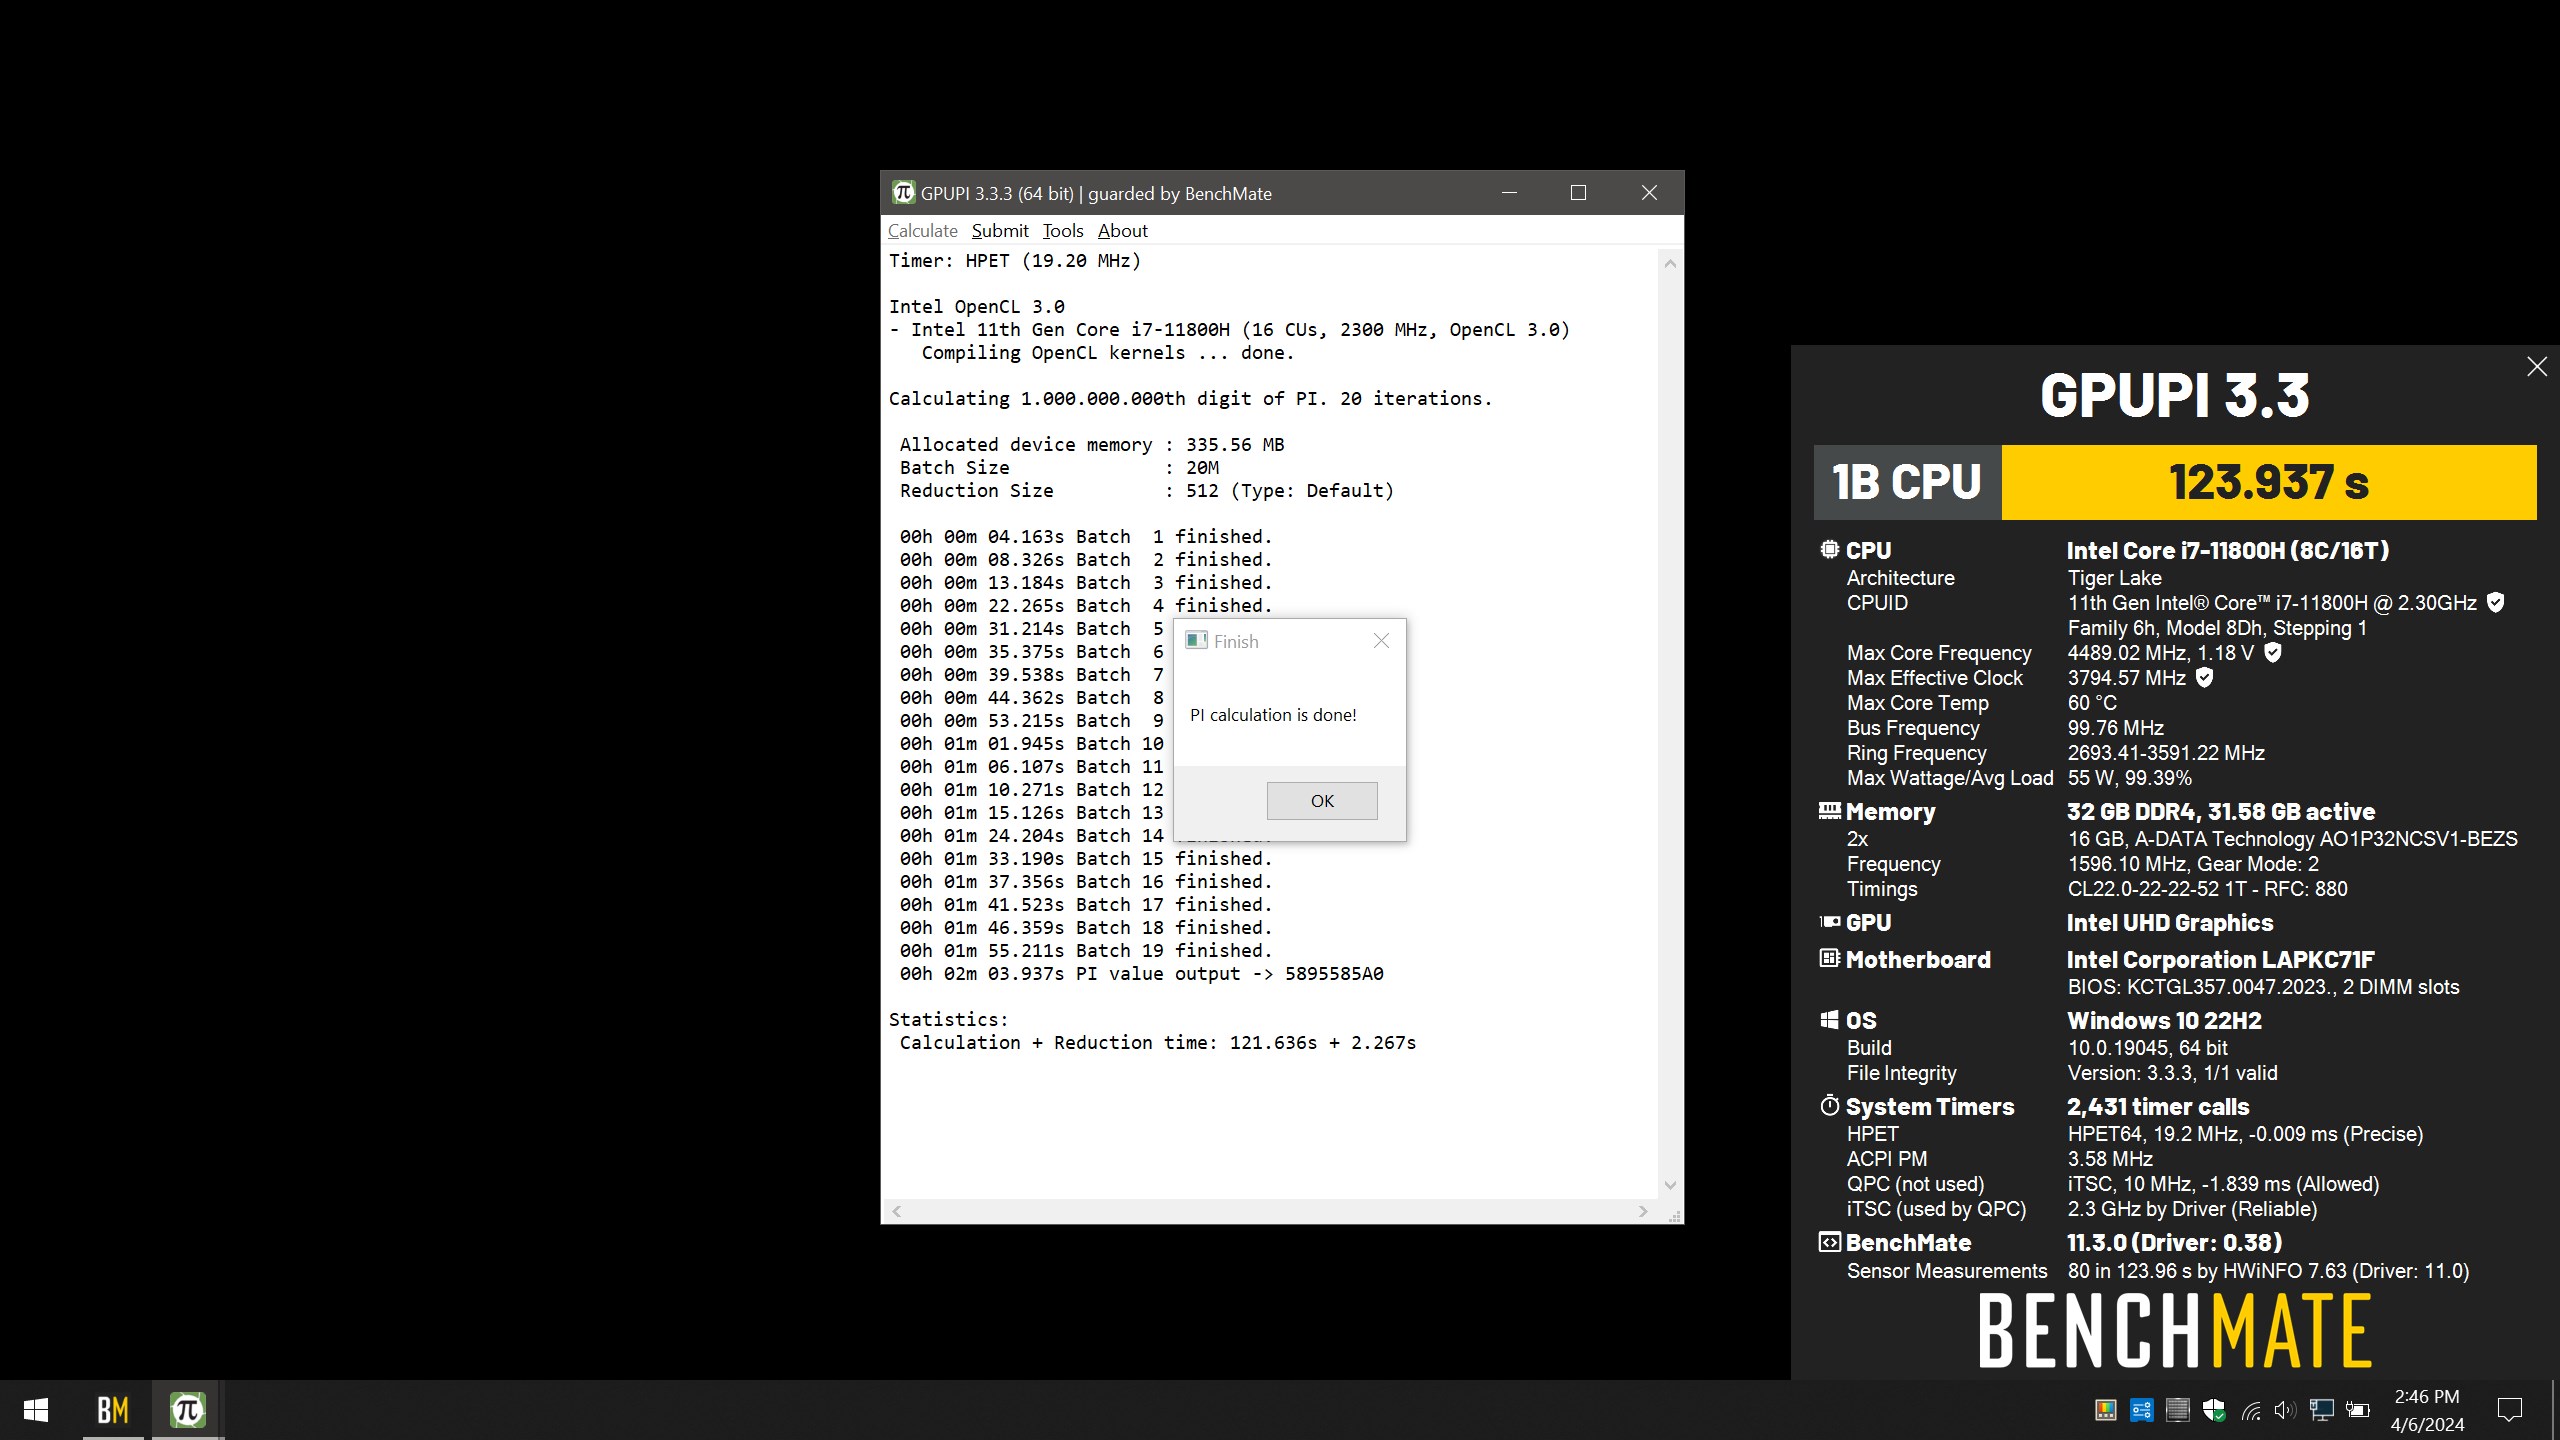Open the blue settings-sliders tray icon
Image resolution: width=2560 pixels, height=1440 pixels.
(x=2141, y=1410)
